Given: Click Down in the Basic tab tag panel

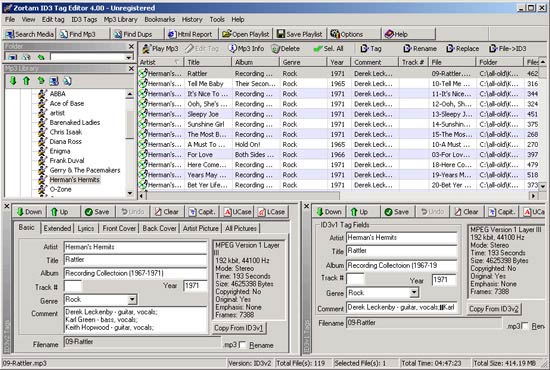Looking at the screenshot, I should point(30,212).
